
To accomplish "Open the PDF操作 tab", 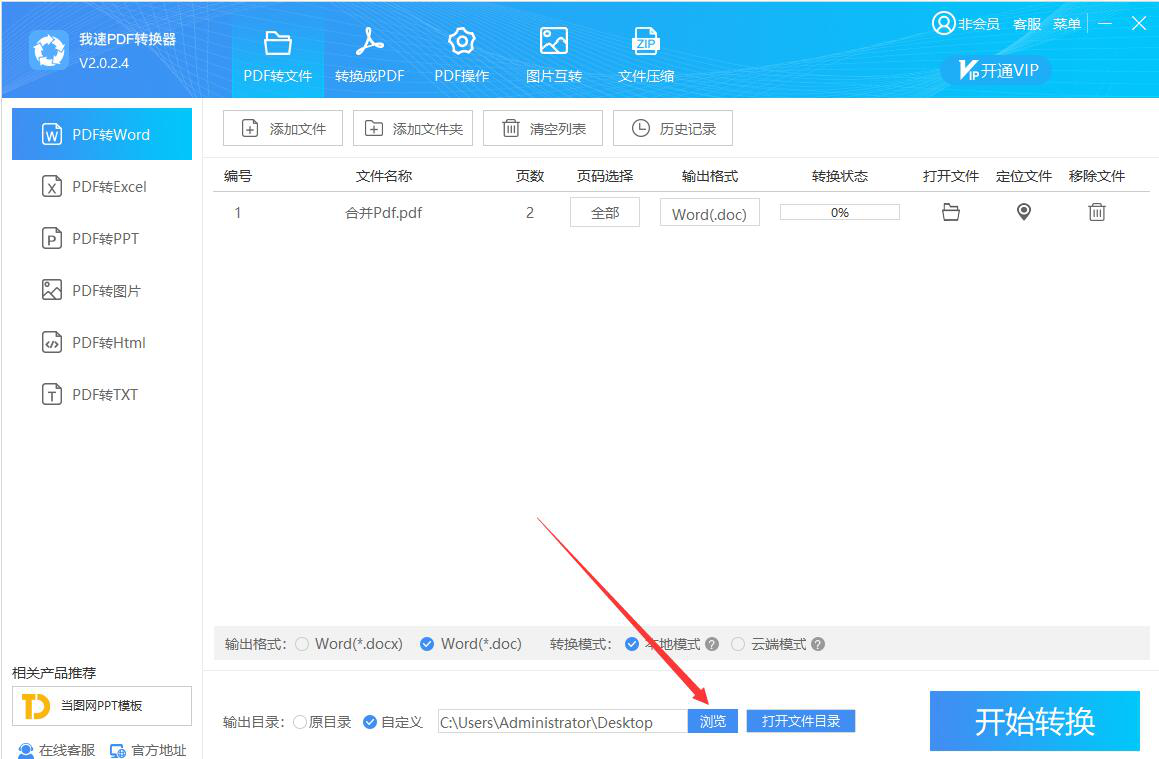I will click(462, 56).
